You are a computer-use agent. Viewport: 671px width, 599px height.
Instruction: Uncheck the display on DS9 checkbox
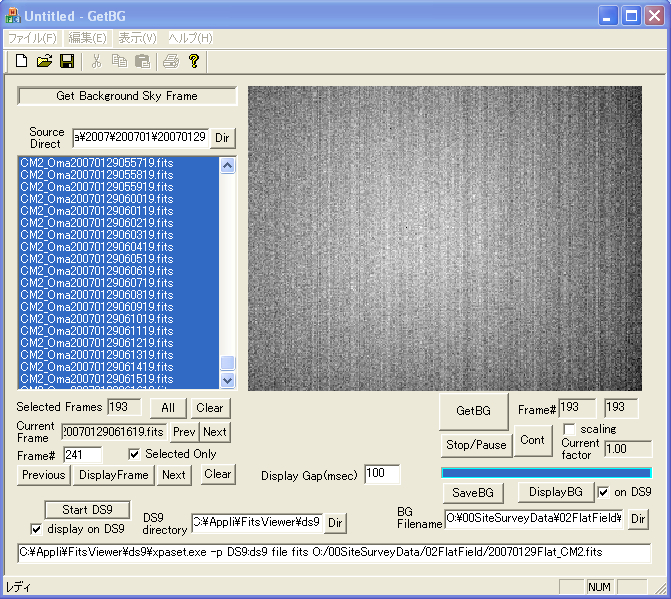(37, 528)
